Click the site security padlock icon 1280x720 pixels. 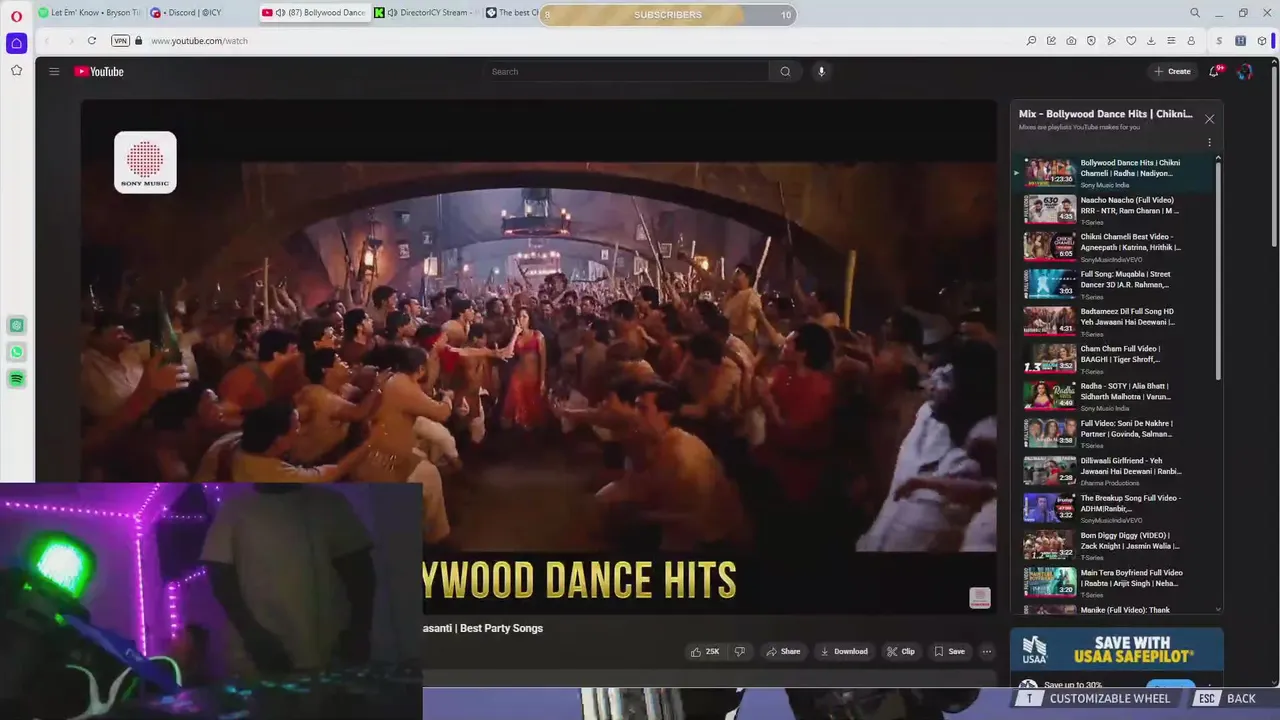coord(139,41)
